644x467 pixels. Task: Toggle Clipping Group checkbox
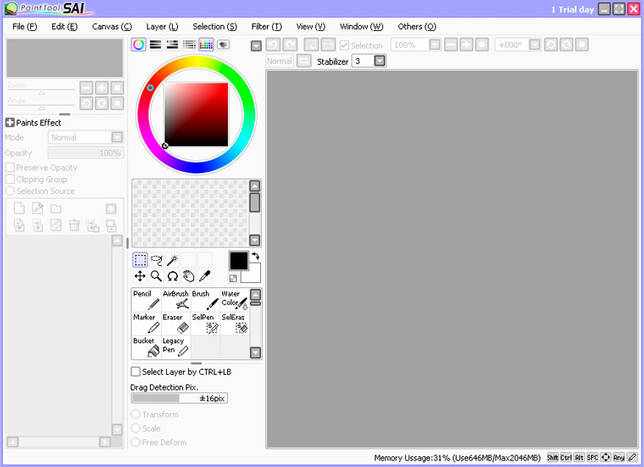[11, 179]
